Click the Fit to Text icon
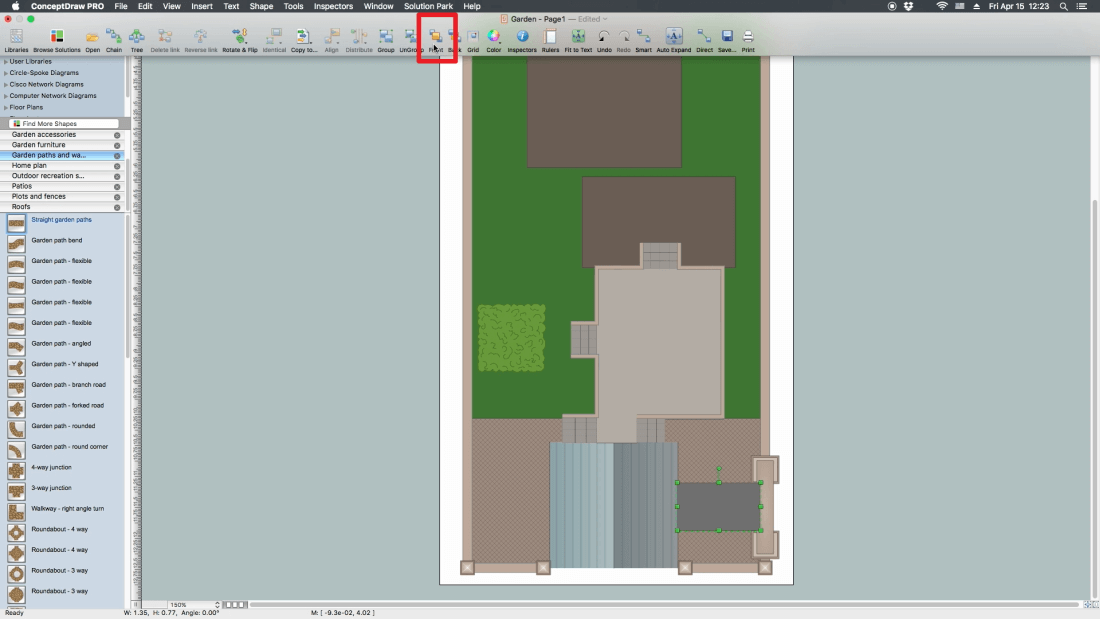 [578, 37]
